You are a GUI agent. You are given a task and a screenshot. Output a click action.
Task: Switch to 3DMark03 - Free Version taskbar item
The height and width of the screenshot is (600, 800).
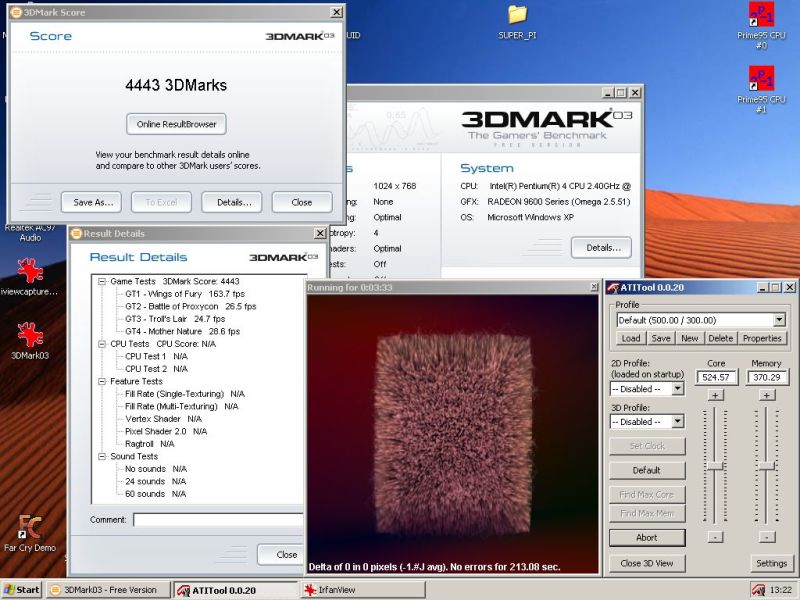coord(108,590)
